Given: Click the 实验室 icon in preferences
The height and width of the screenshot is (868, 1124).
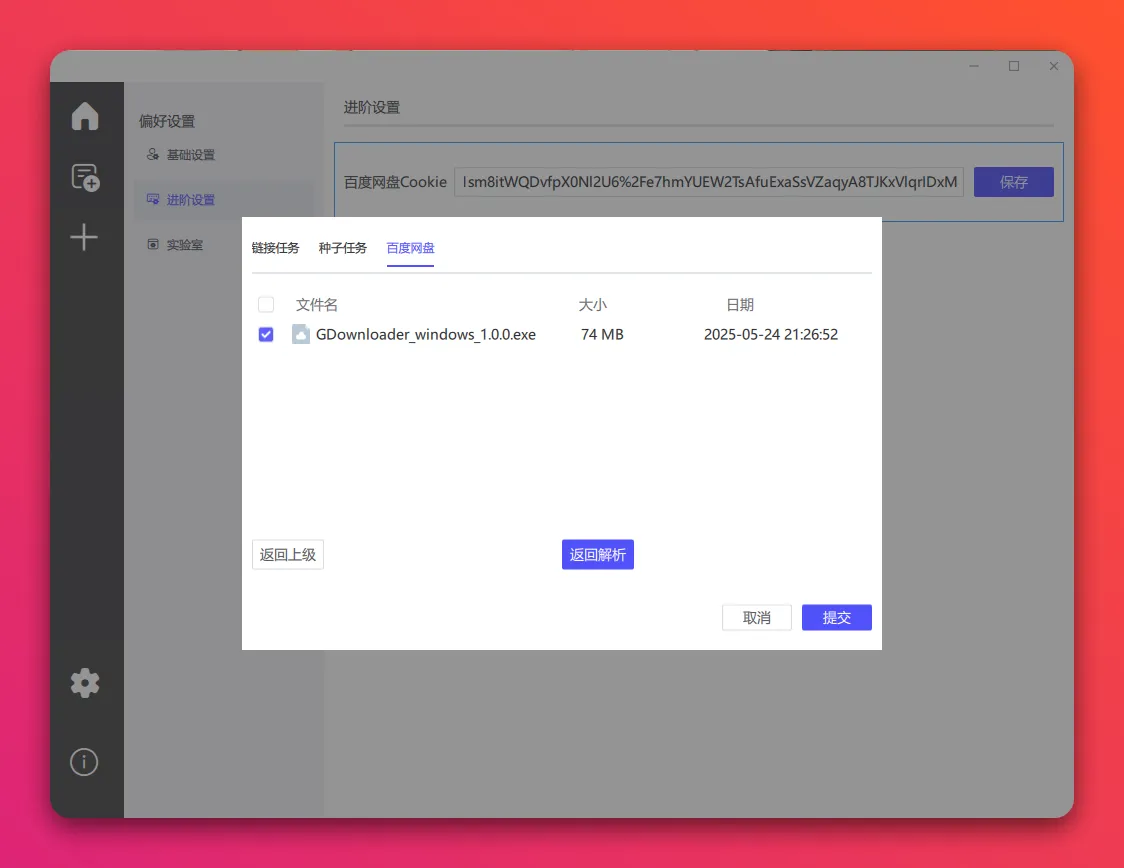Looking at the screenshot, I should (x=153, y=244).
